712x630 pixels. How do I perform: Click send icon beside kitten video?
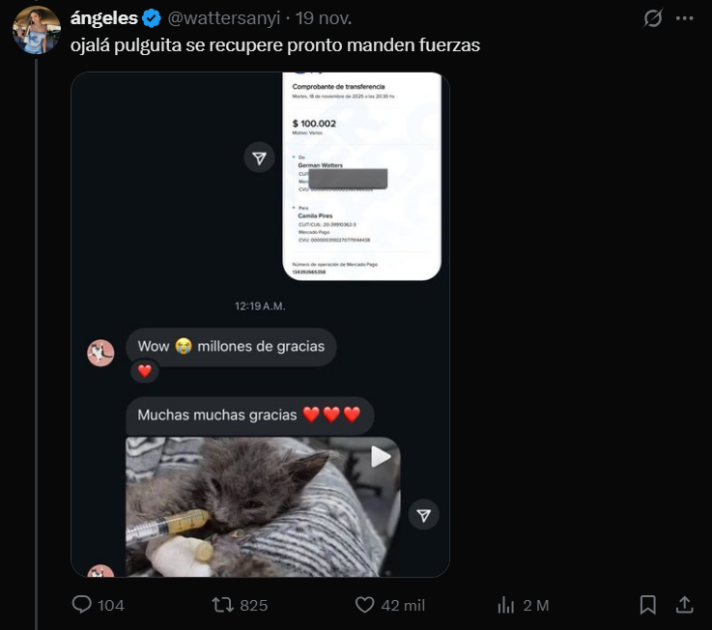[424, 514]
